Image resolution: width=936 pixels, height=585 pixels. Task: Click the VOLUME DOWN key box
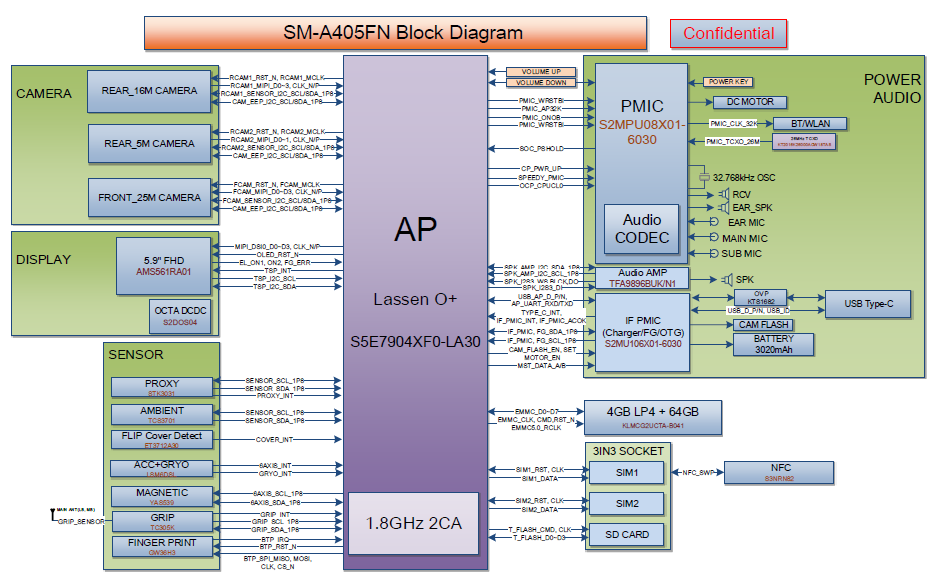pos(541,82)
